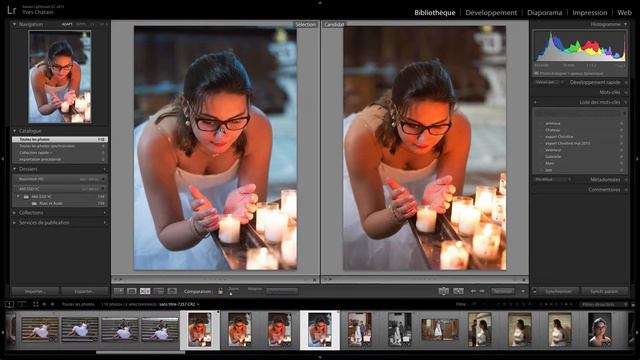Select Survey view icon in toolbar

tap(159, 291)
